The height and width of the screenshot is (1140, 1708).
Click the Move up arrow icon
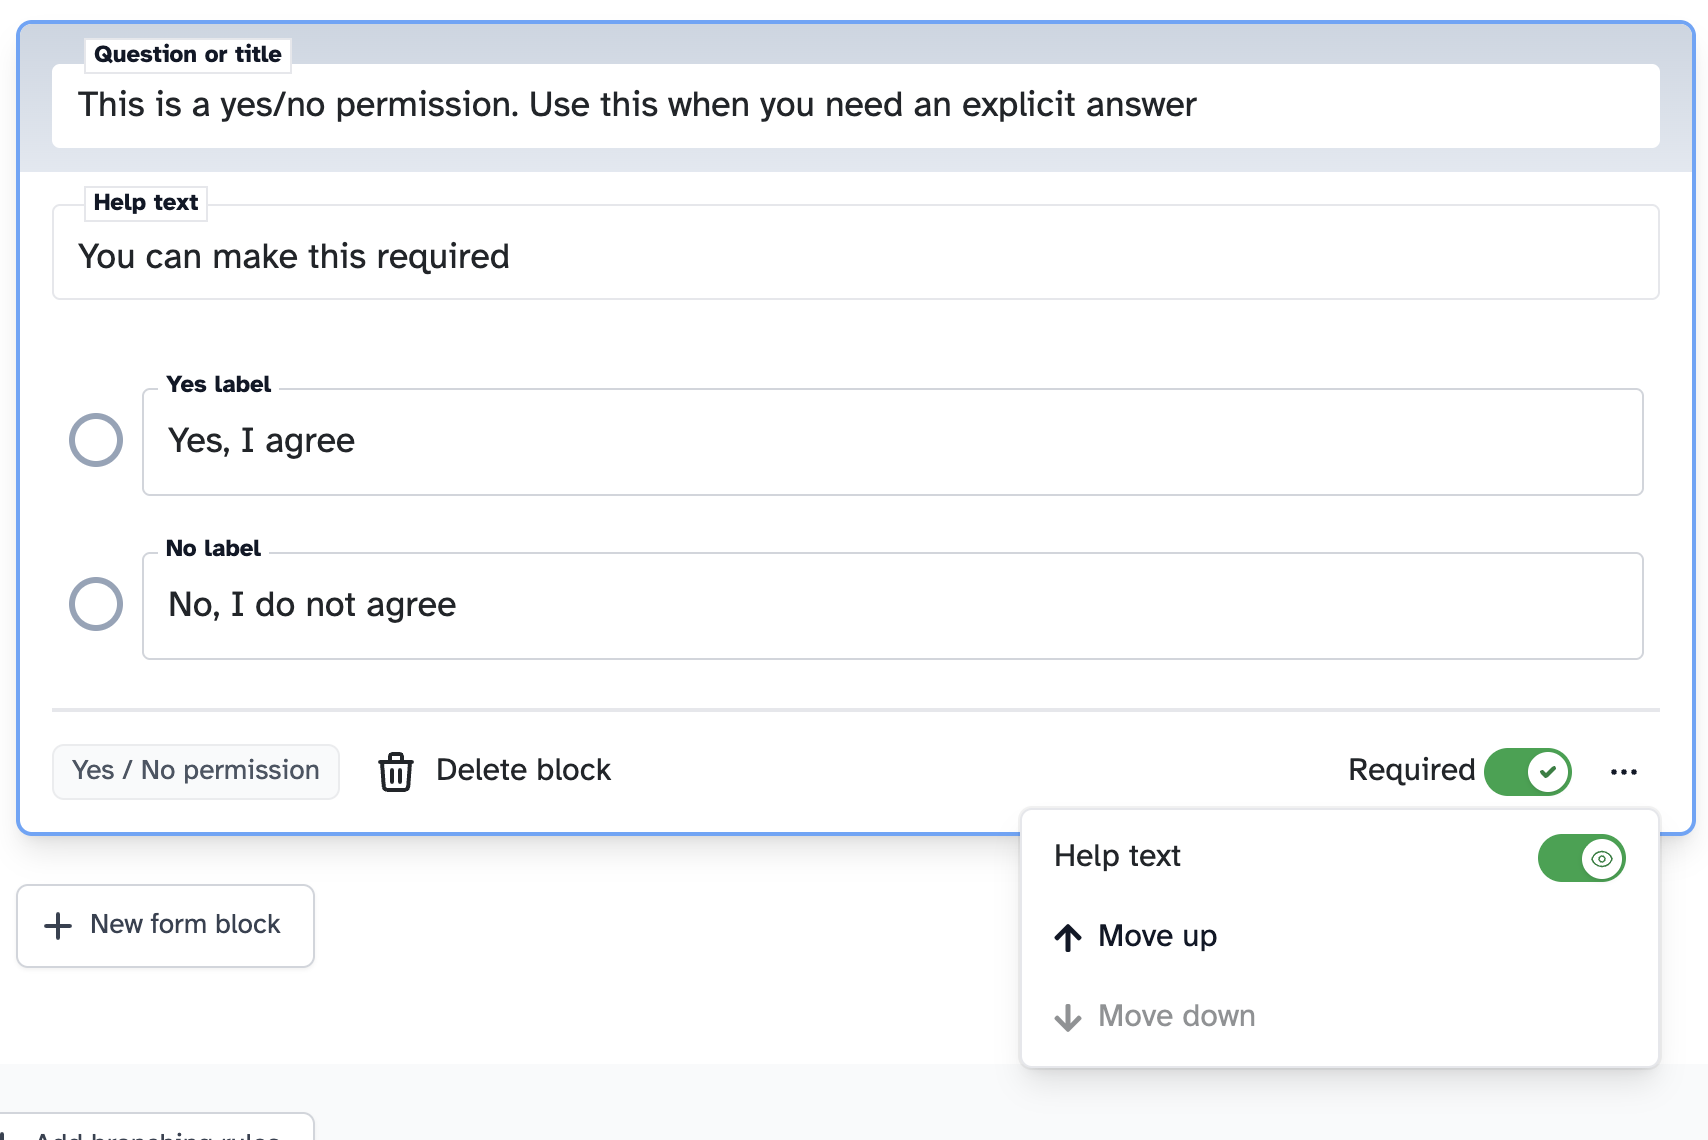tap(1068, 937)
